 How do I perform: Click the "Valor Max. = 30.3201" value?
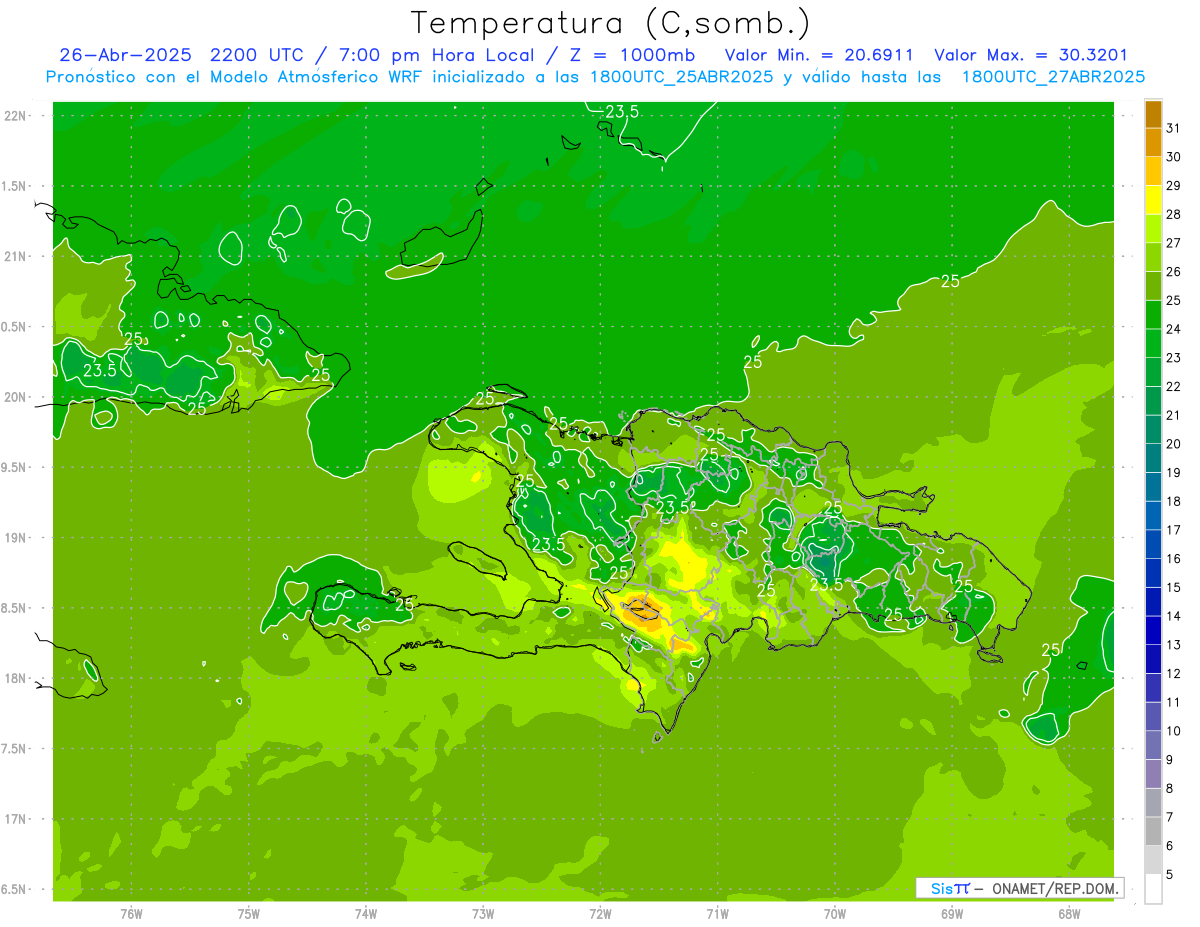(x=1031, y=55)
